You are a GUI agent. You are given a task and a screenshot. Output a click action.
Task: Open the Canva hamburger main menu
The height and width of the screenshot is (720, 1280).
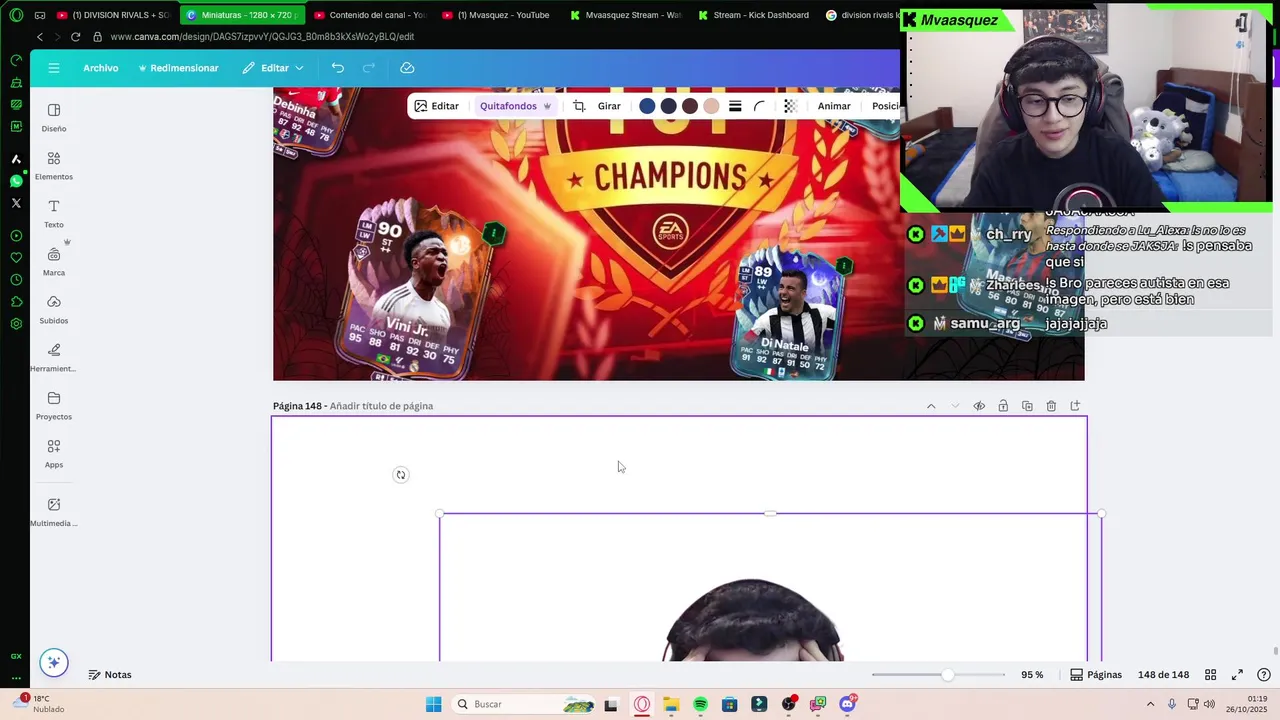point(54,68)
